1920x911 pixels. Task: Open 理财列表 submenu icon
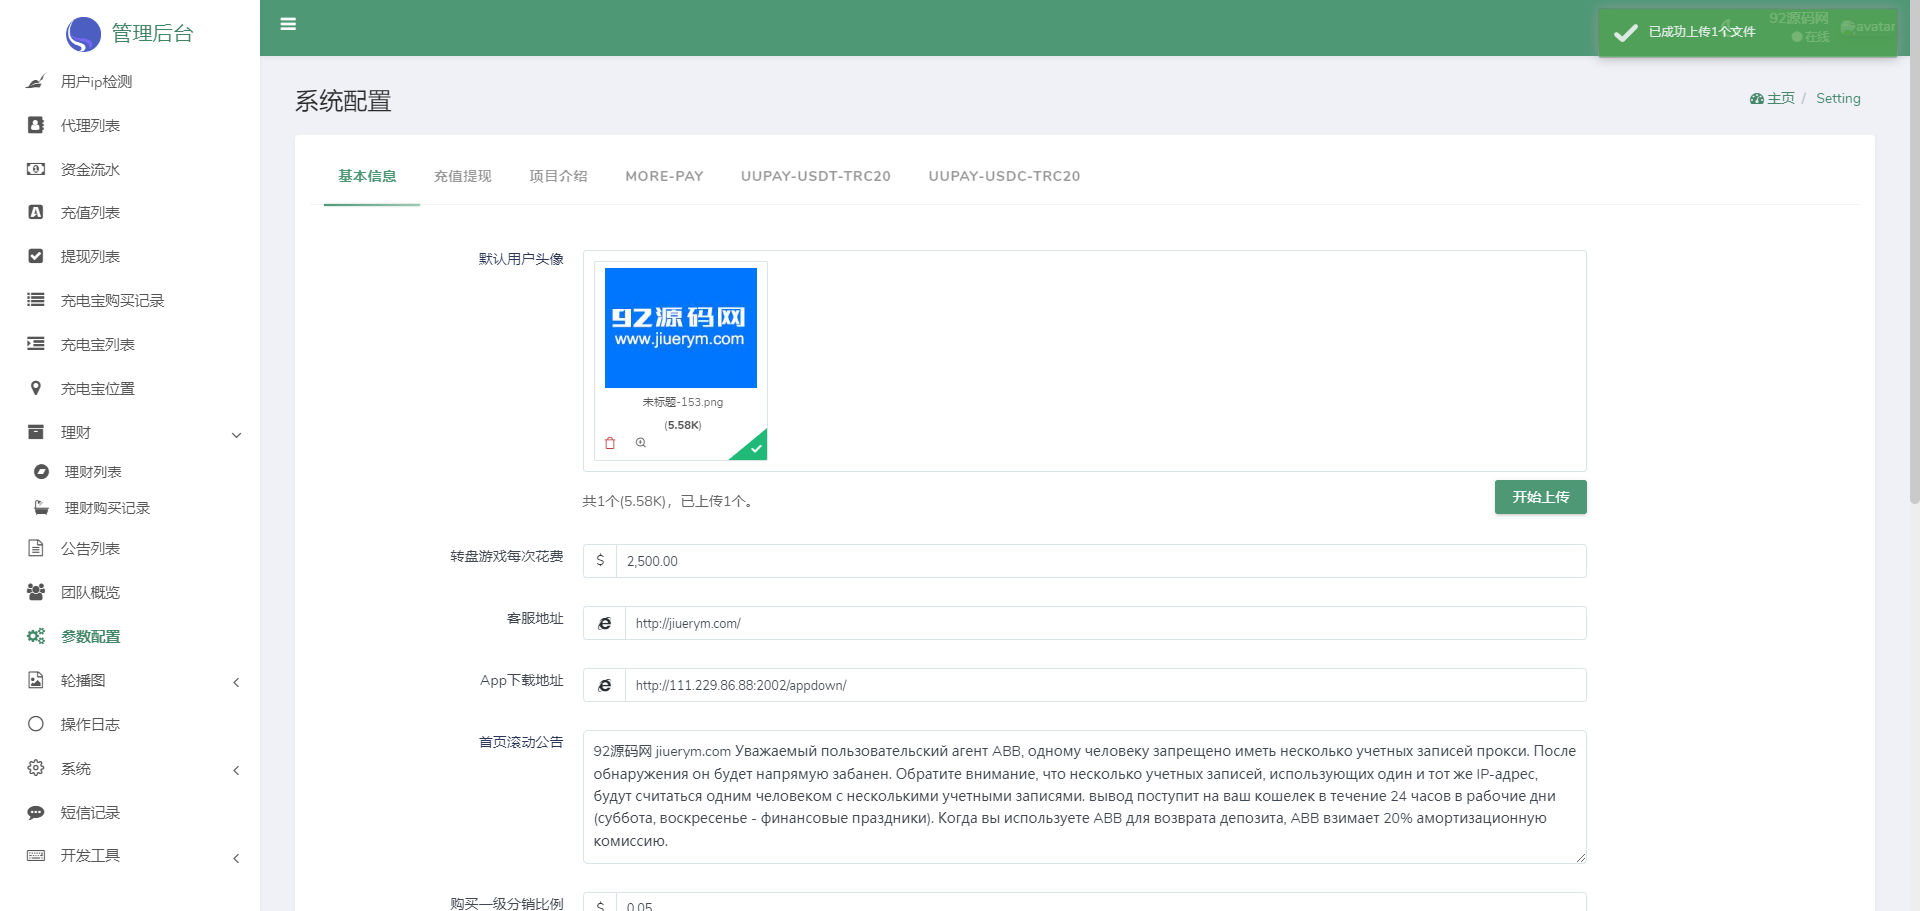click(x=41, y=471)
